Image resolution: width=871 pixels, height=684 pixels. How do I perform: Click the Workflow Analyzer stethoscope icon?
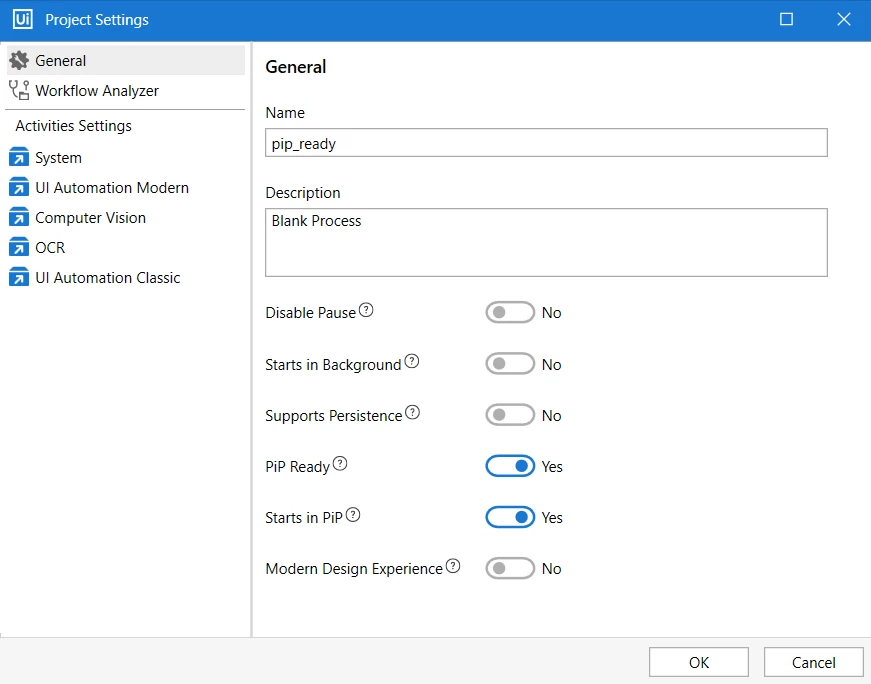pos(19,90)
